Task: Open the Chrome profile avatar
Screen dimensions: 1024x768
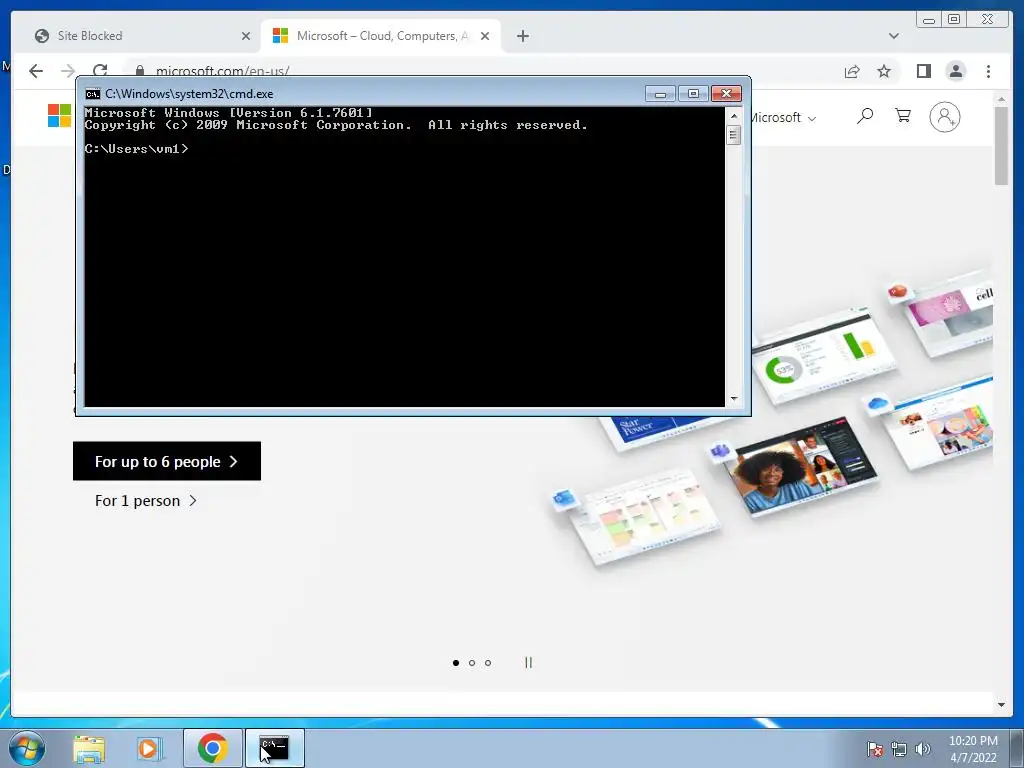Action: tap(955, 71)
